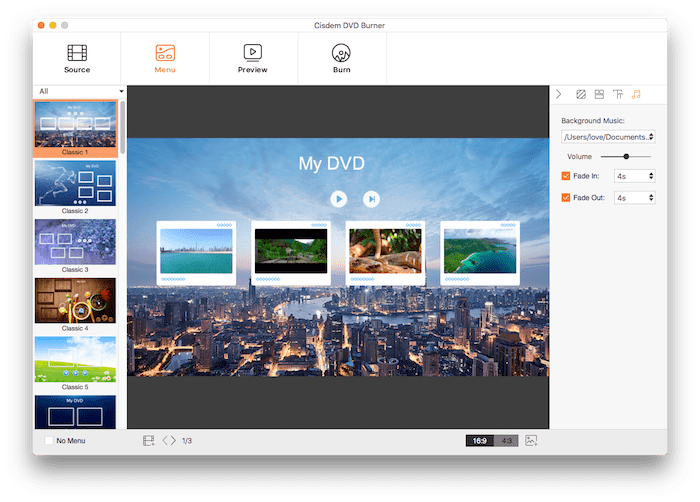Screen dimensions: 700x502
Task: Open the background settings tab icon
Action: coord(581,94)
